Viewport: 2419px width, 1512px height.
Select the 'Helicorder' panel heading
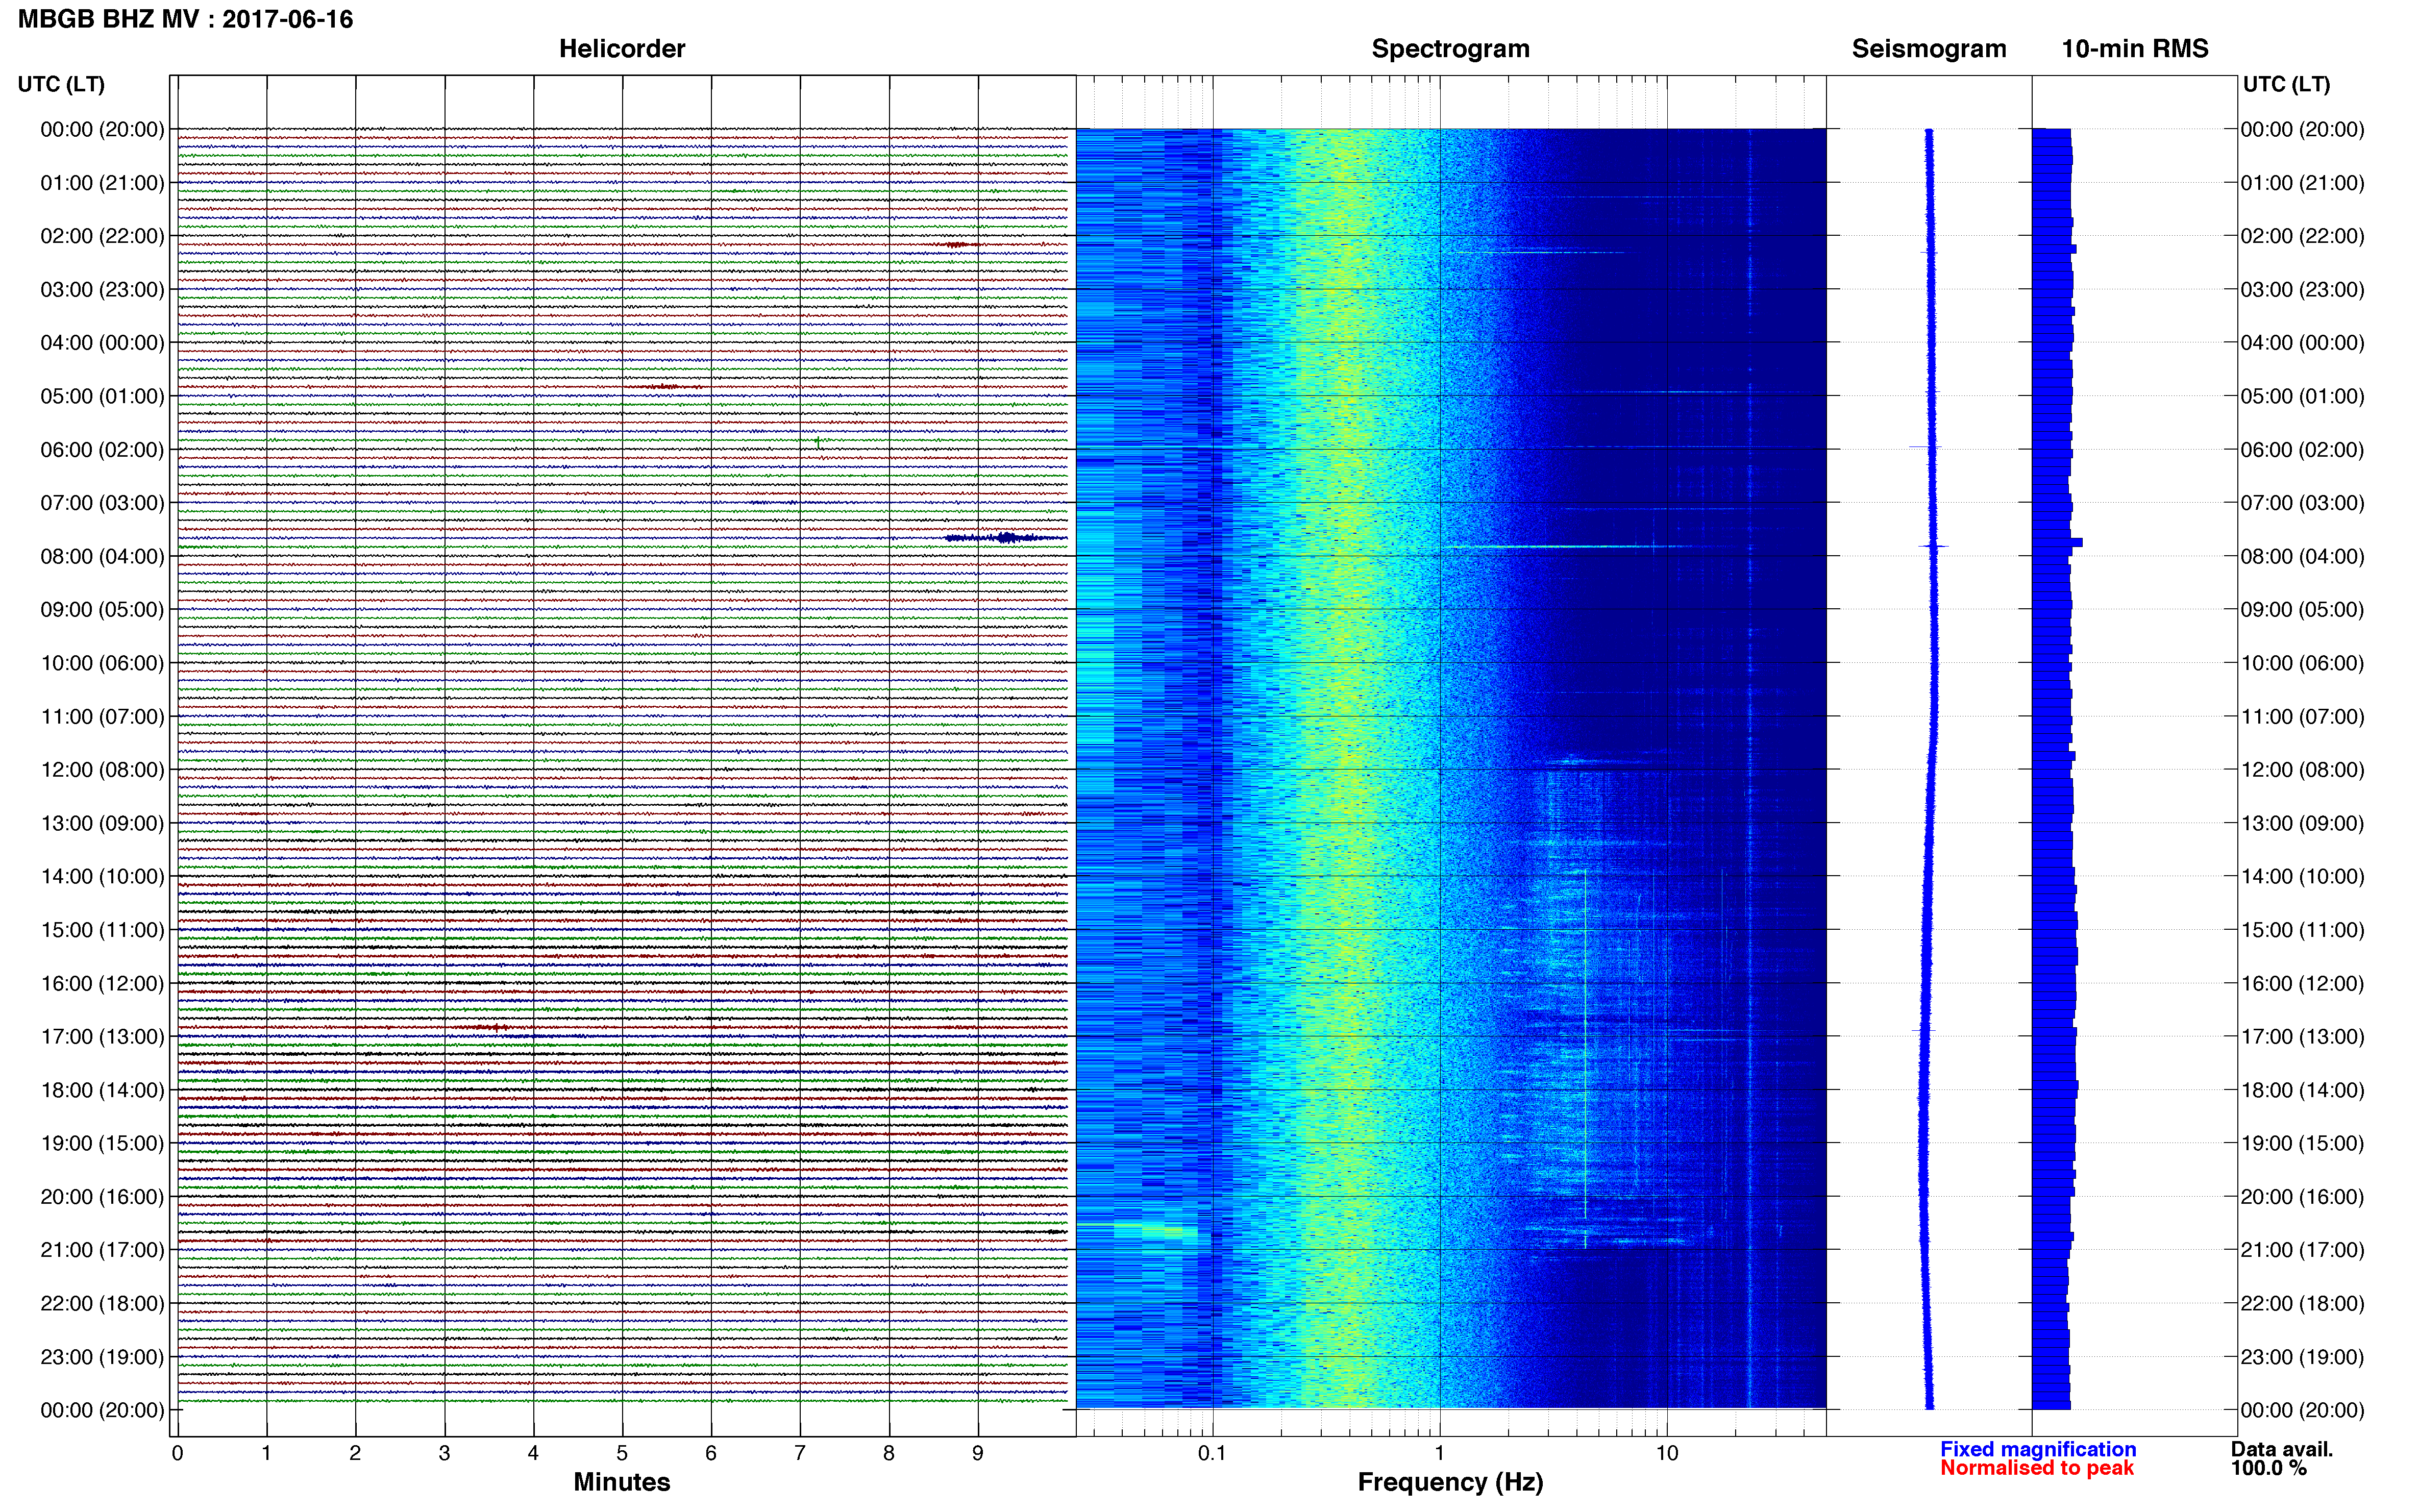tap(621, 49)
